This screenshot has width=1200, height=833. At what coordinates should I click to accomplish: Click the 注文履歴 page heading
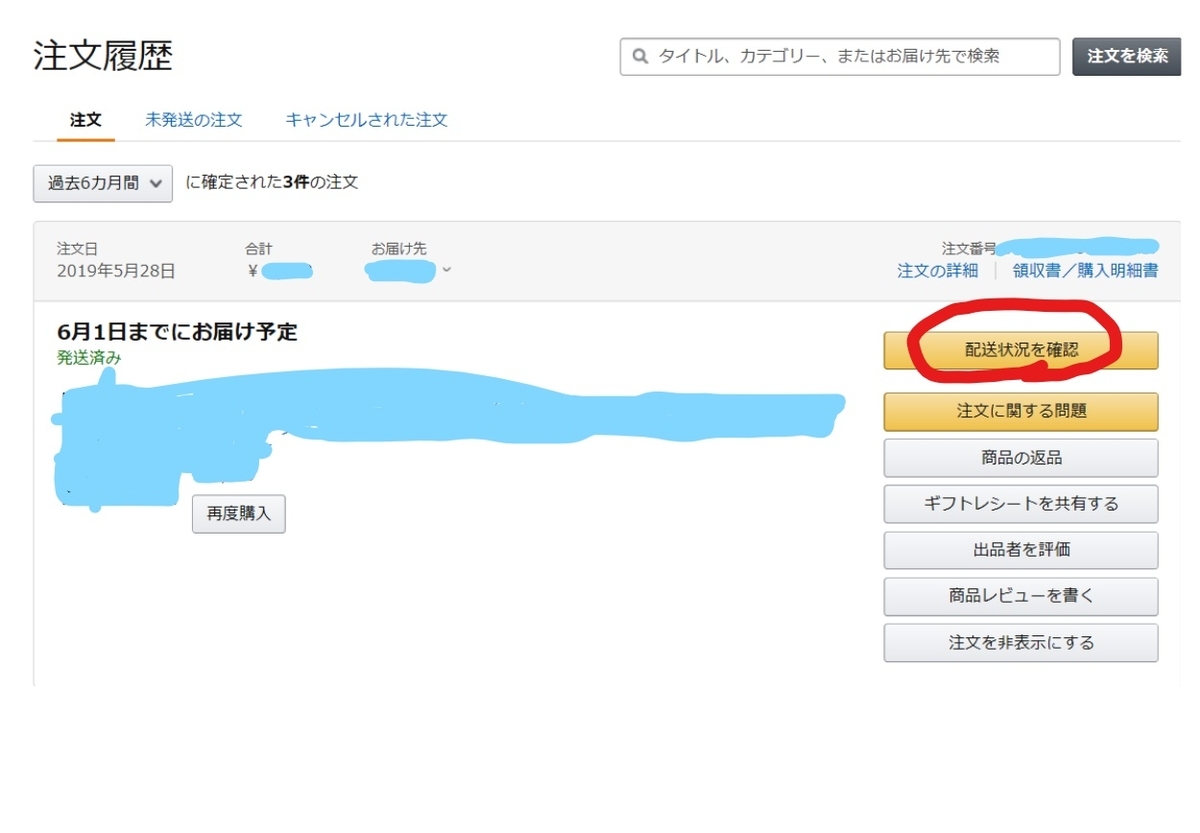tap(103, 56)
